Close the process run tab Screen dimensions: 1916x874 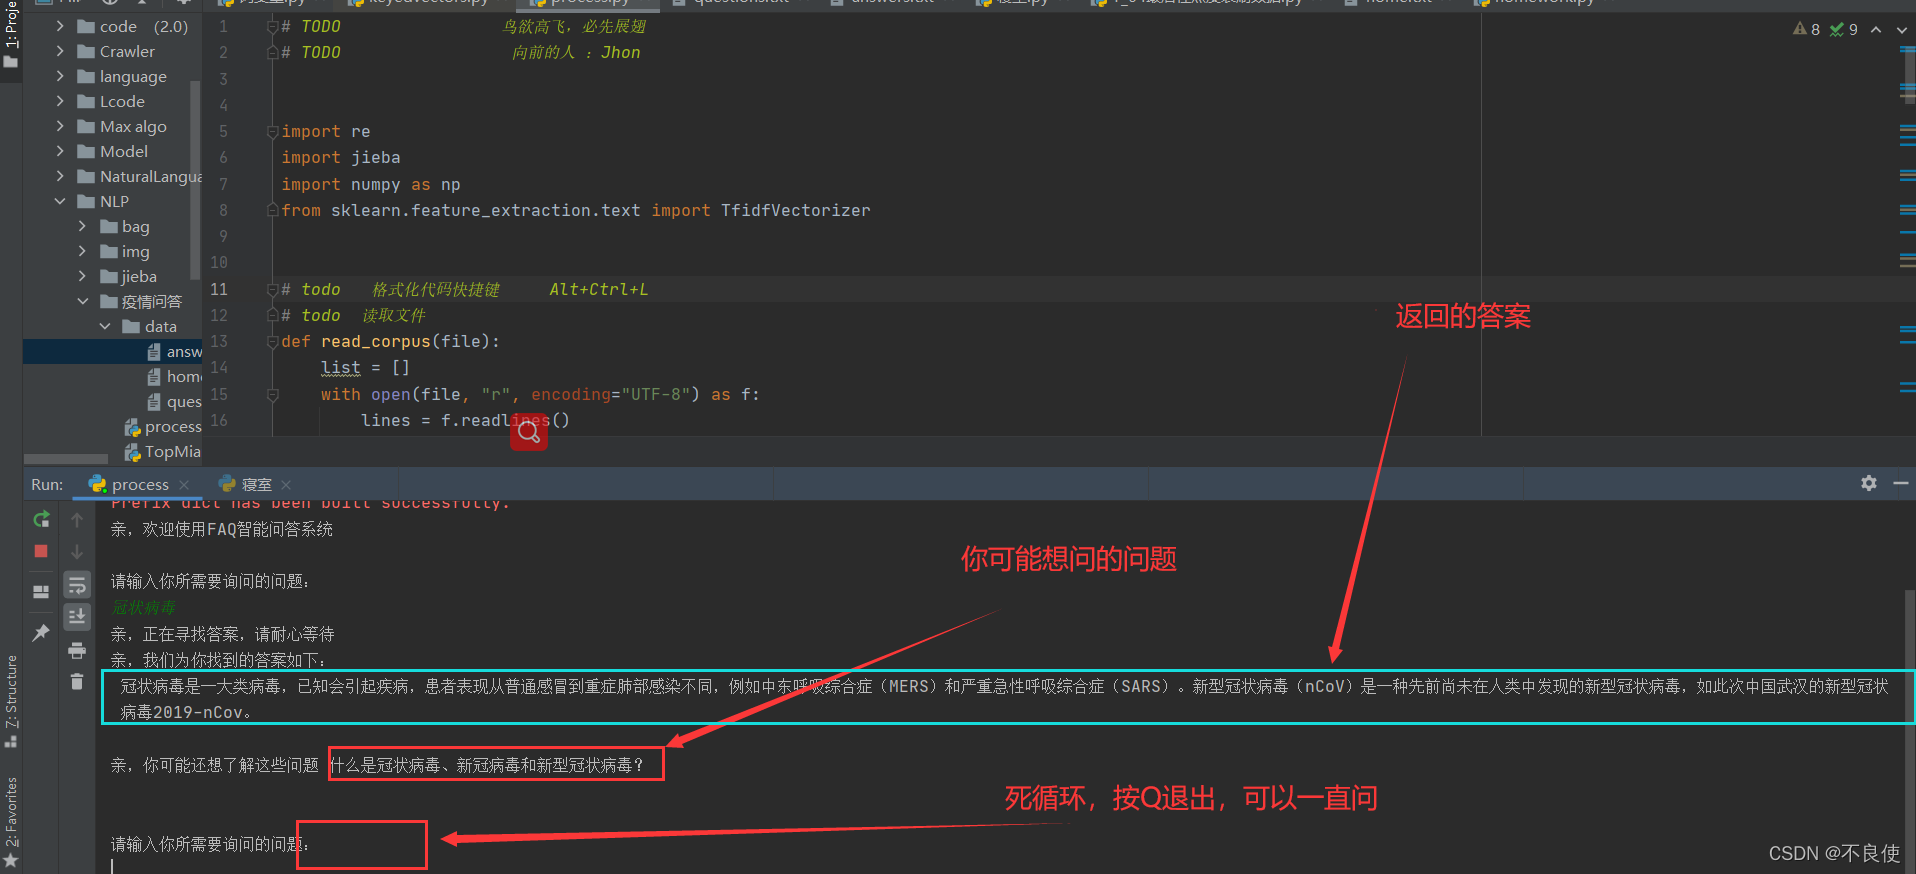(184, 485)
